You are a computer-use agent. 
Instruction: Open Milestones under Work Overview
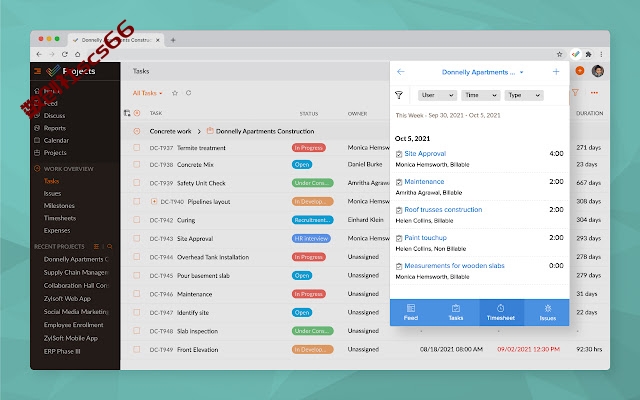point(59,206)
